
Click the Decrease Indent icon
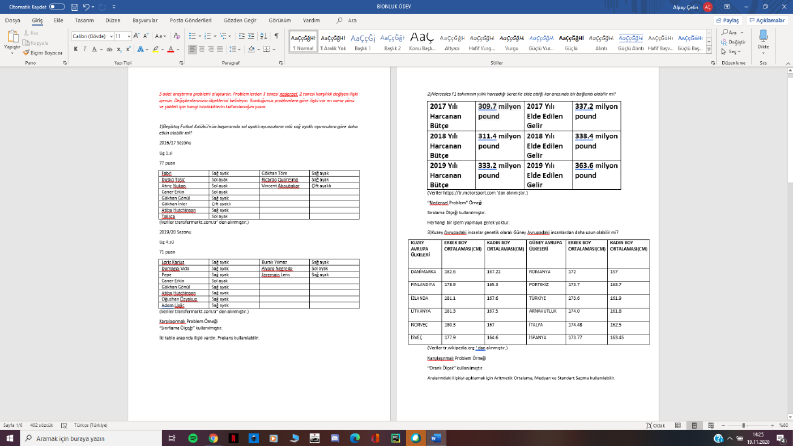click(x=241, y=36)
